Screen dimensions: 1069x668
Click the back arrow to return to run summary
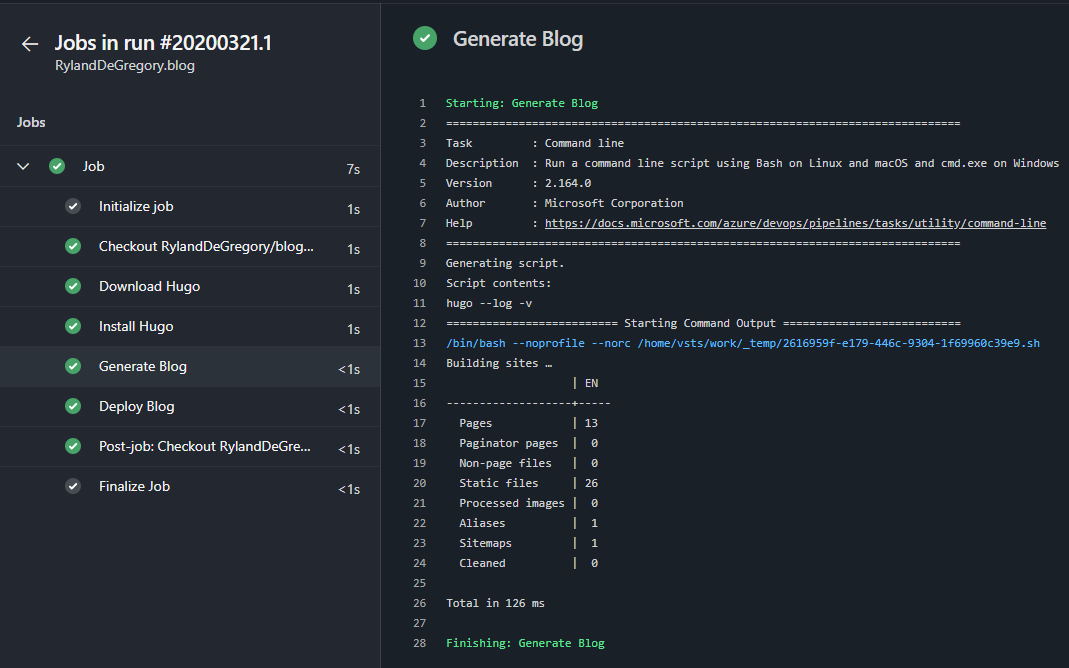[x=29, y=44]
